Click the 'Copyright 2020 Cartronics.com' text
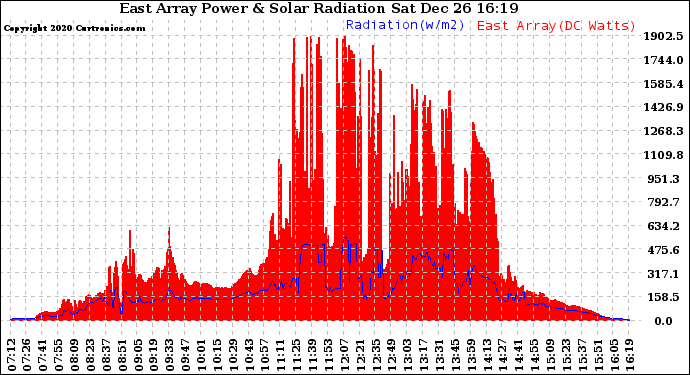The width and height of the screenshot is (690, 375). (75, 28)
